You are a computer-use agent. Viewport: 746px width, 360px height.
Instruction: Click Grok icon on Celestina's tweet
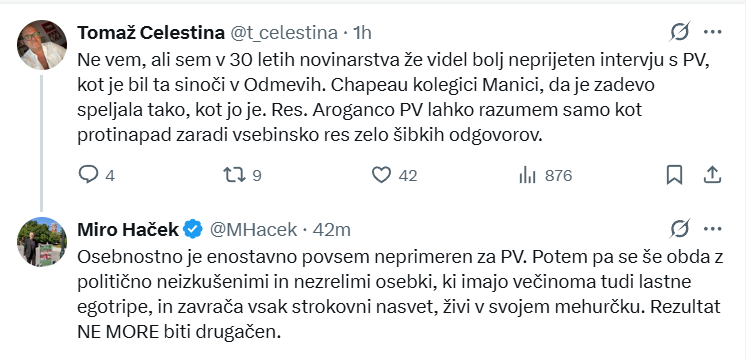[680, 32]
